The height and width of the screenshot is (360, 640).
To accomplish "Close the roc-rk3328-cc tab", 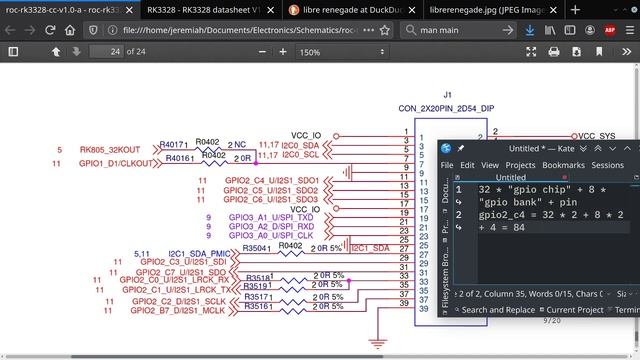I will 129,10.
